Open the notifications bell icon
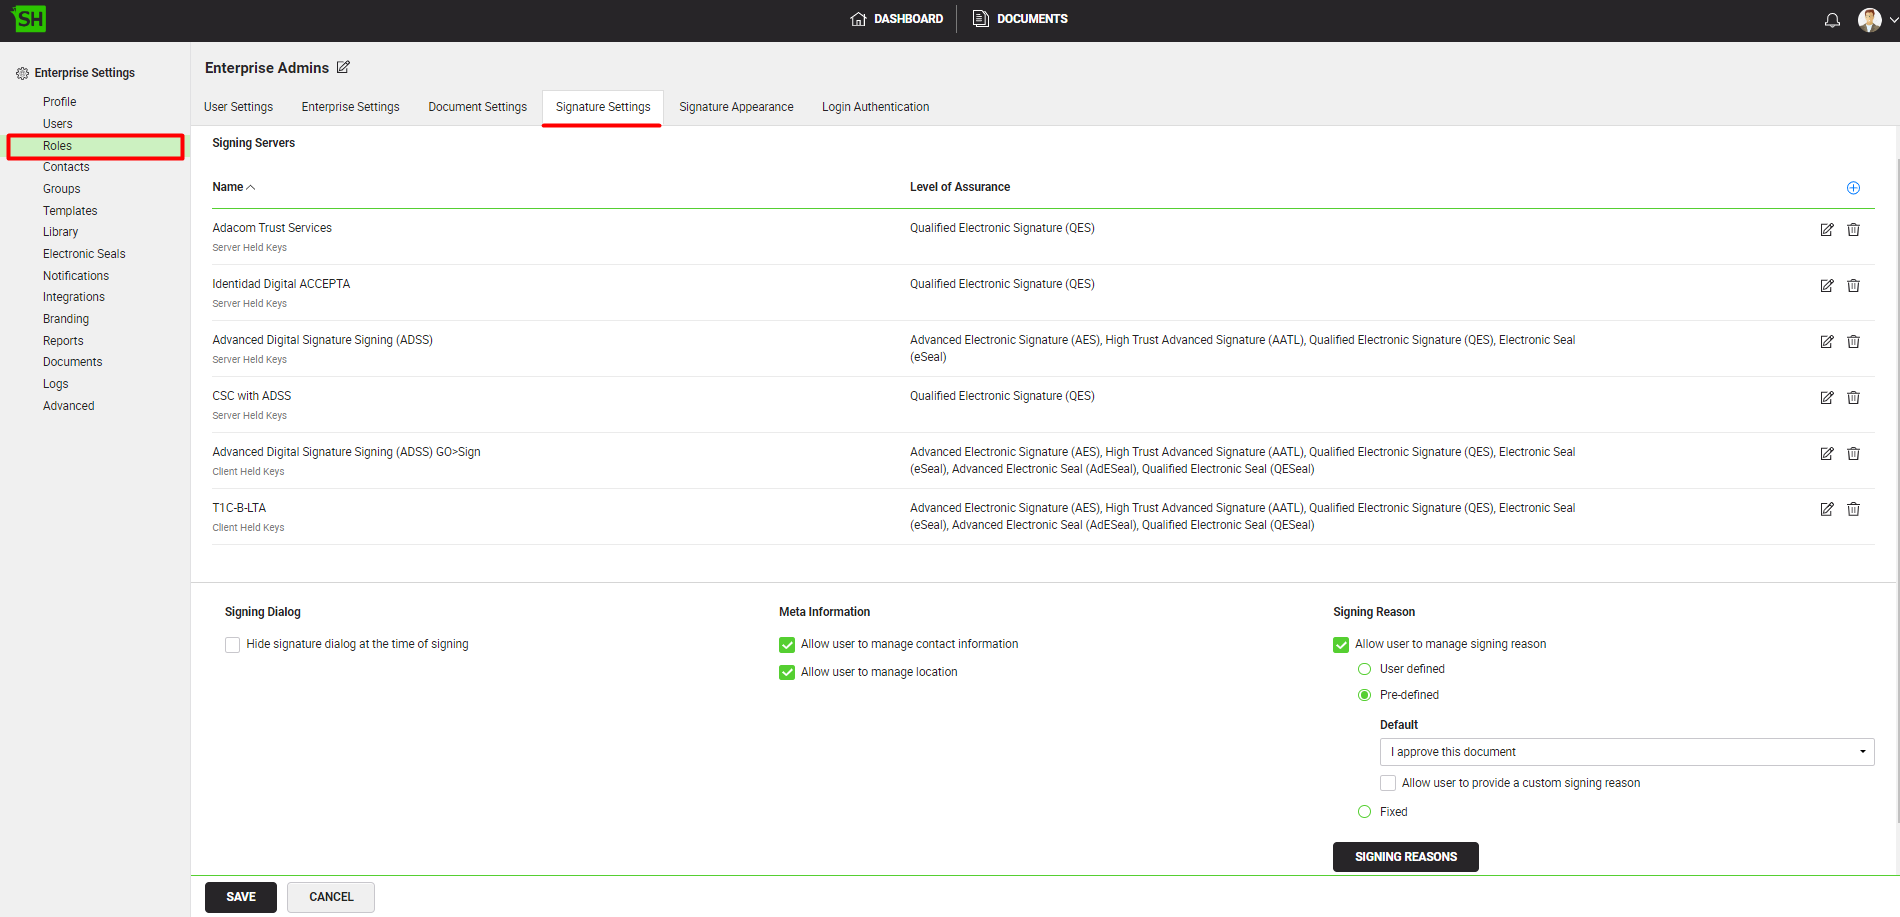 coord(1832,20)
